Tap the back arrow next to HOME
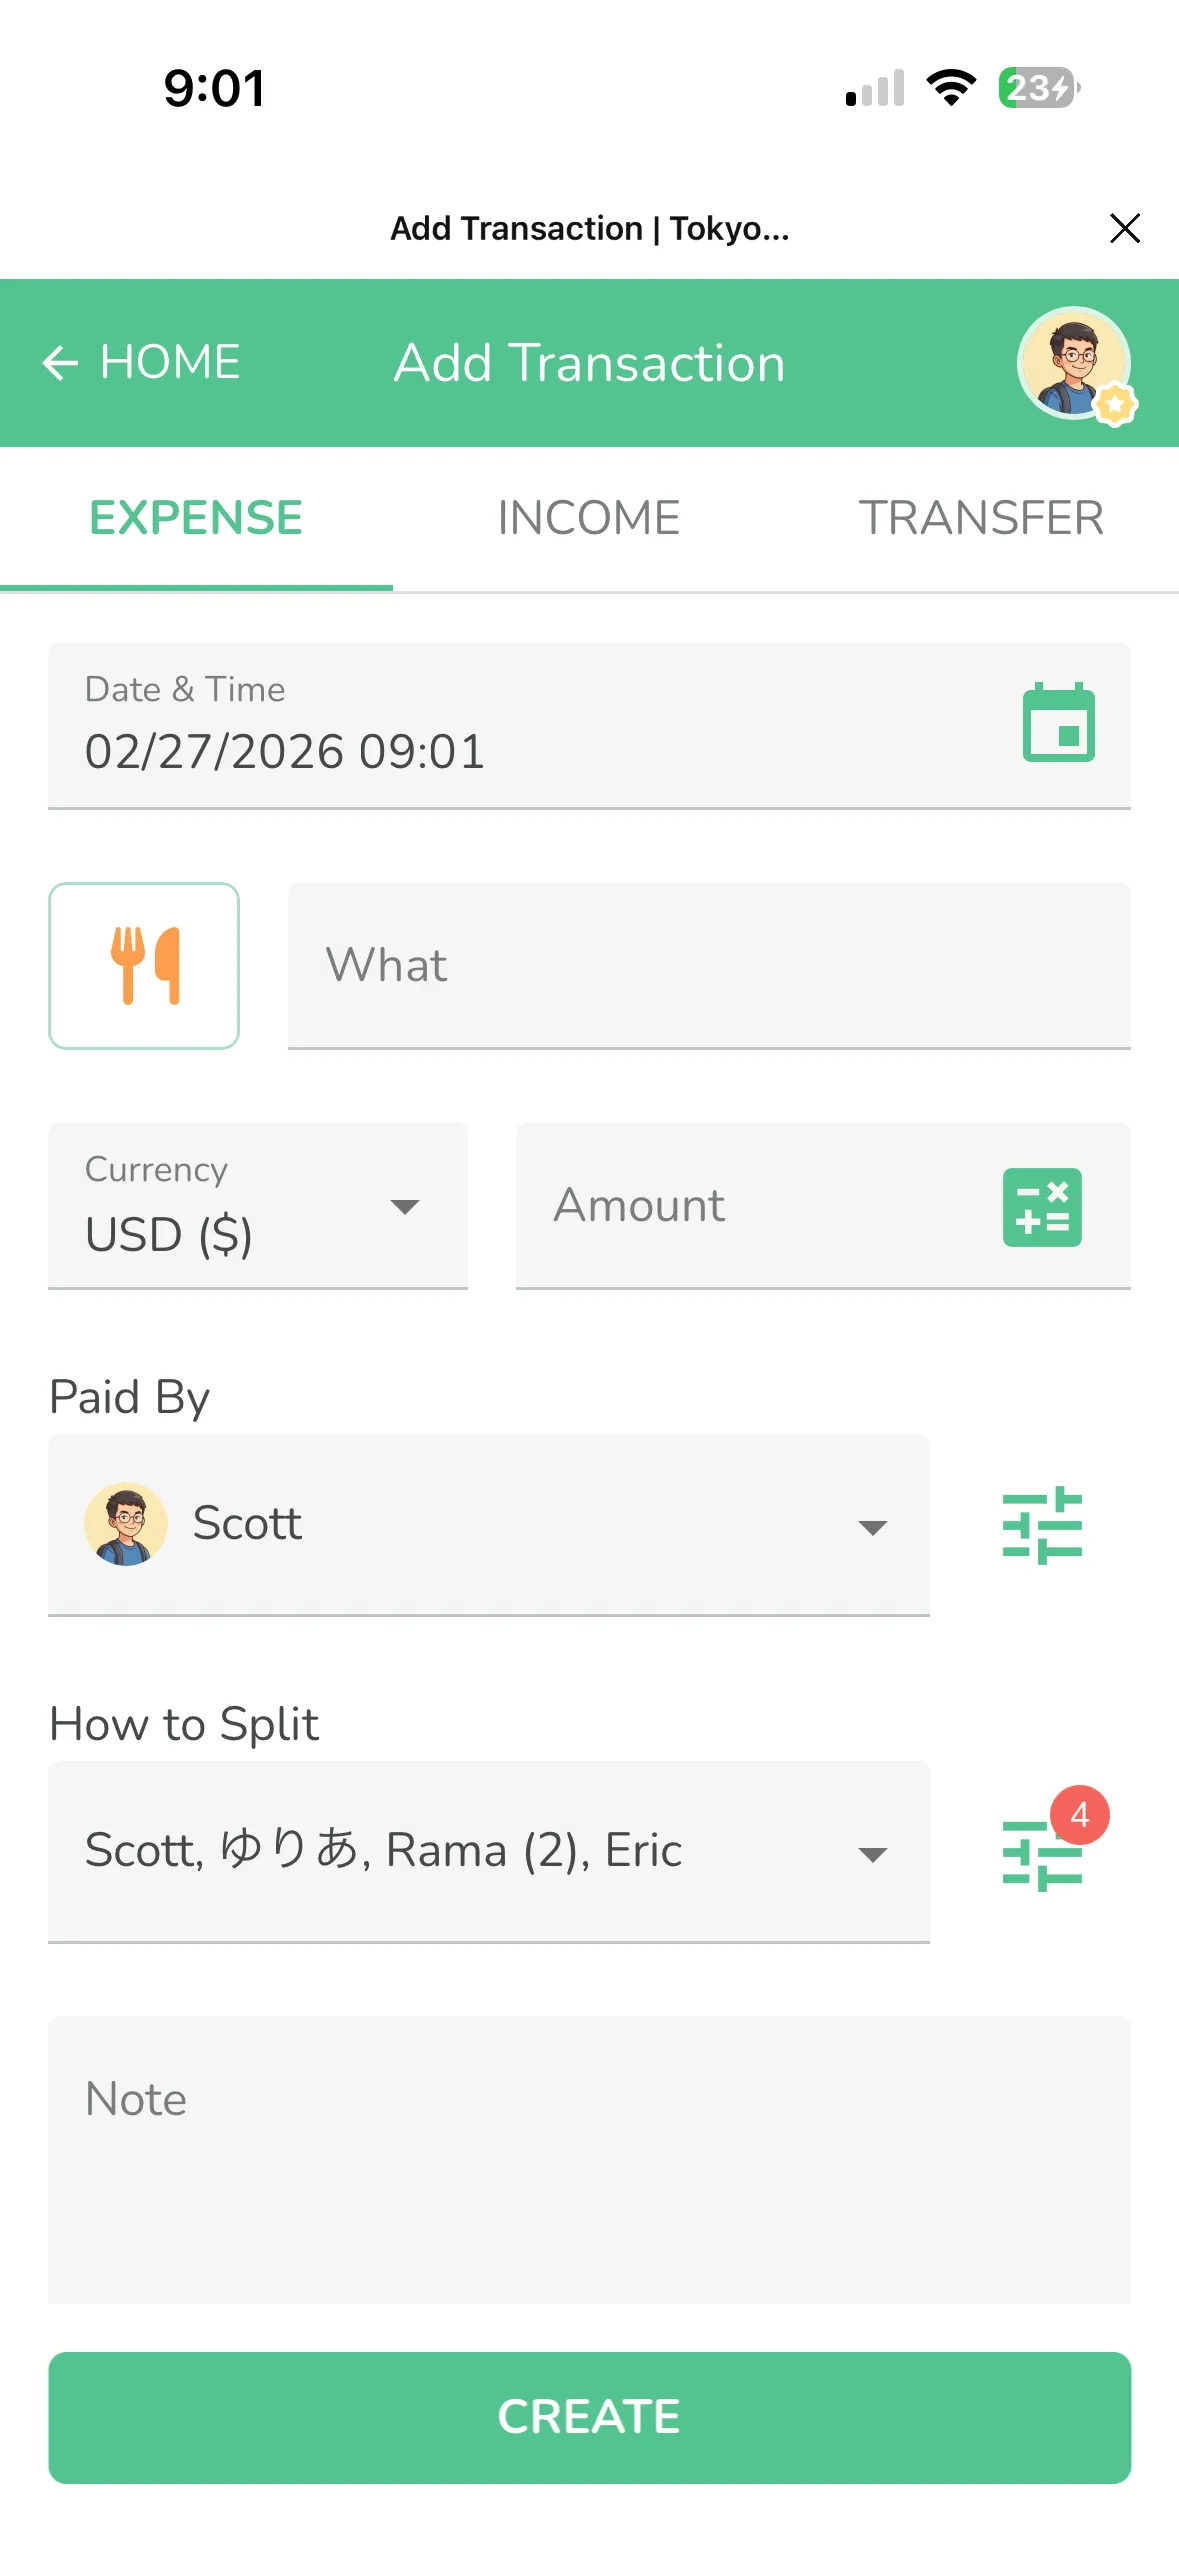 pyautogui.click(x=60, y=363)
